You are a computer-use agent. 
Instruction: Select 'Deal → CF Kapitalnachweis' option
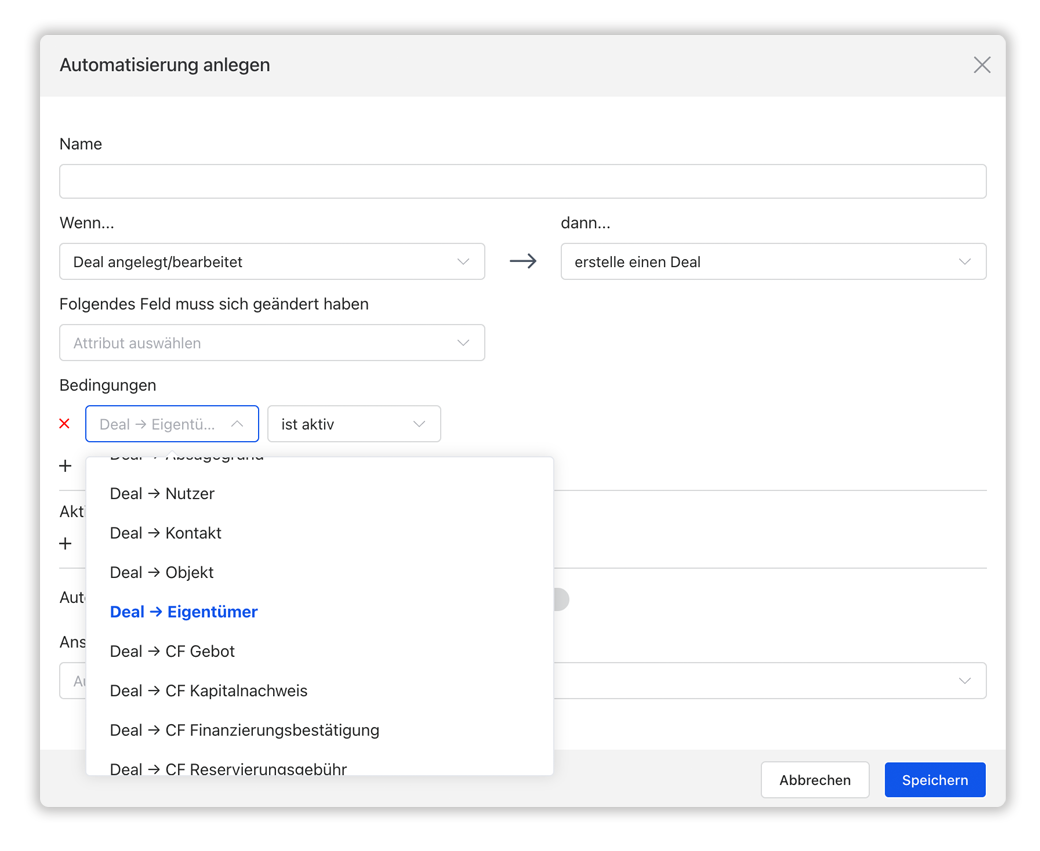(209, 691)
